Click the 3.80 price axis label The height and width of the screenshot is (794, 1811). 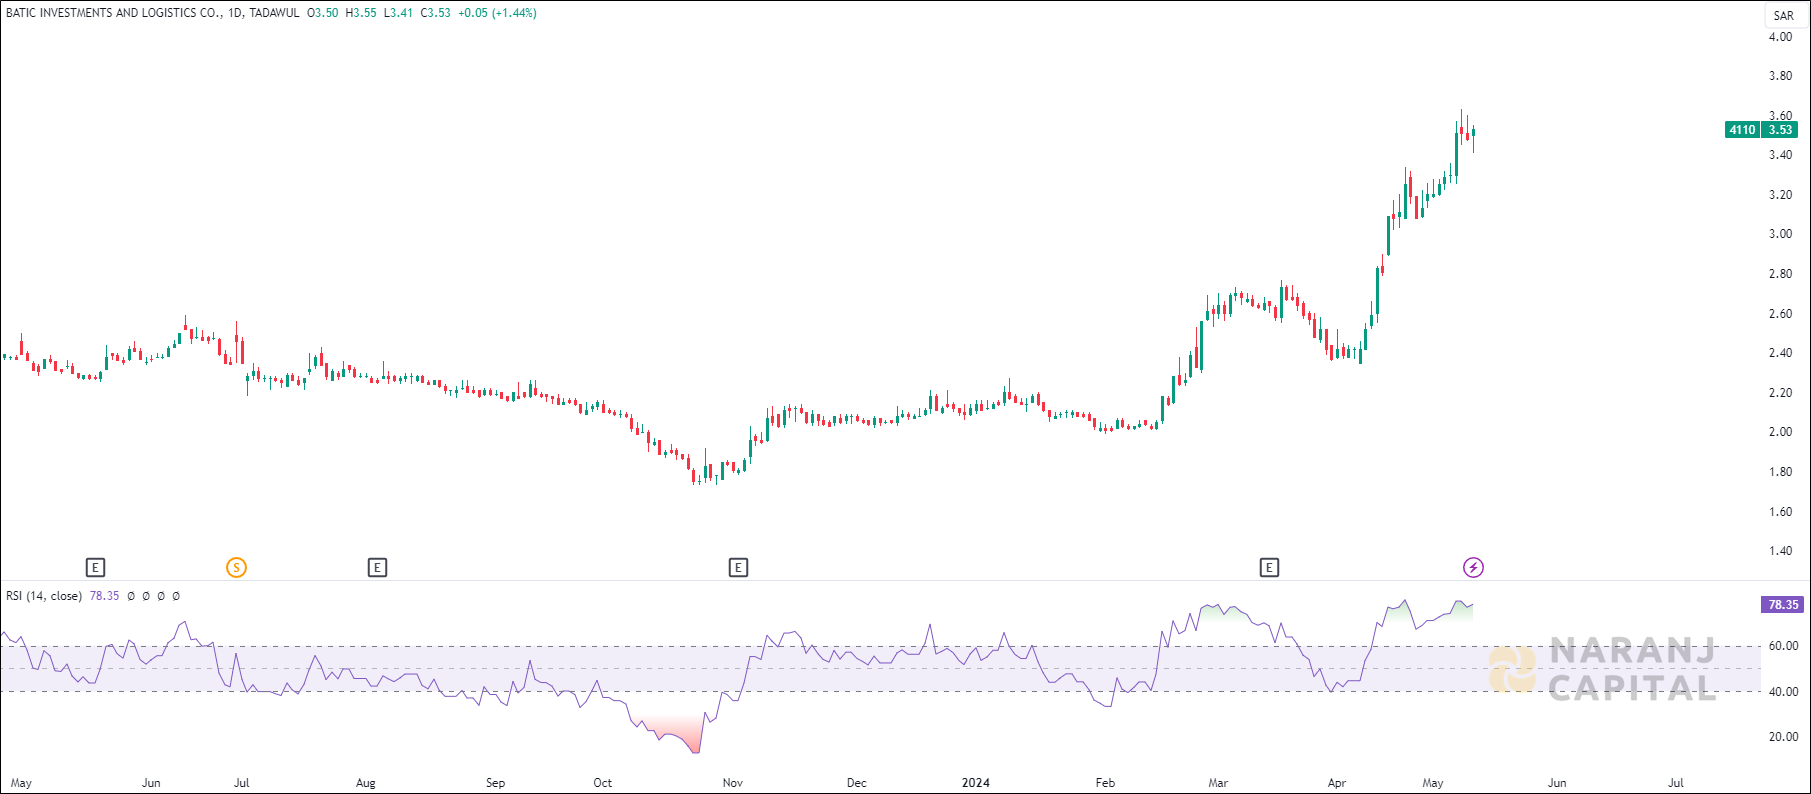1780,76
